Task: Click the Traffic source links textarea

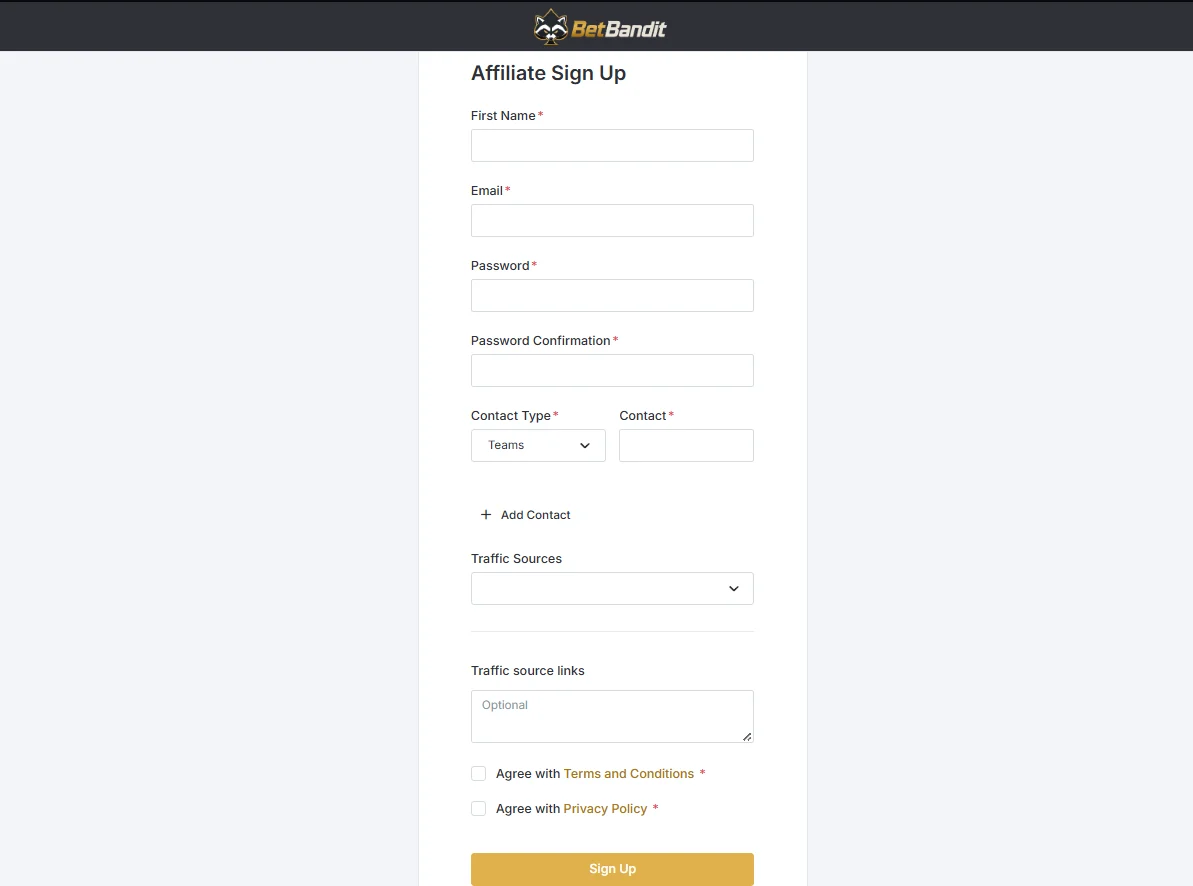Action: (612, 716)
